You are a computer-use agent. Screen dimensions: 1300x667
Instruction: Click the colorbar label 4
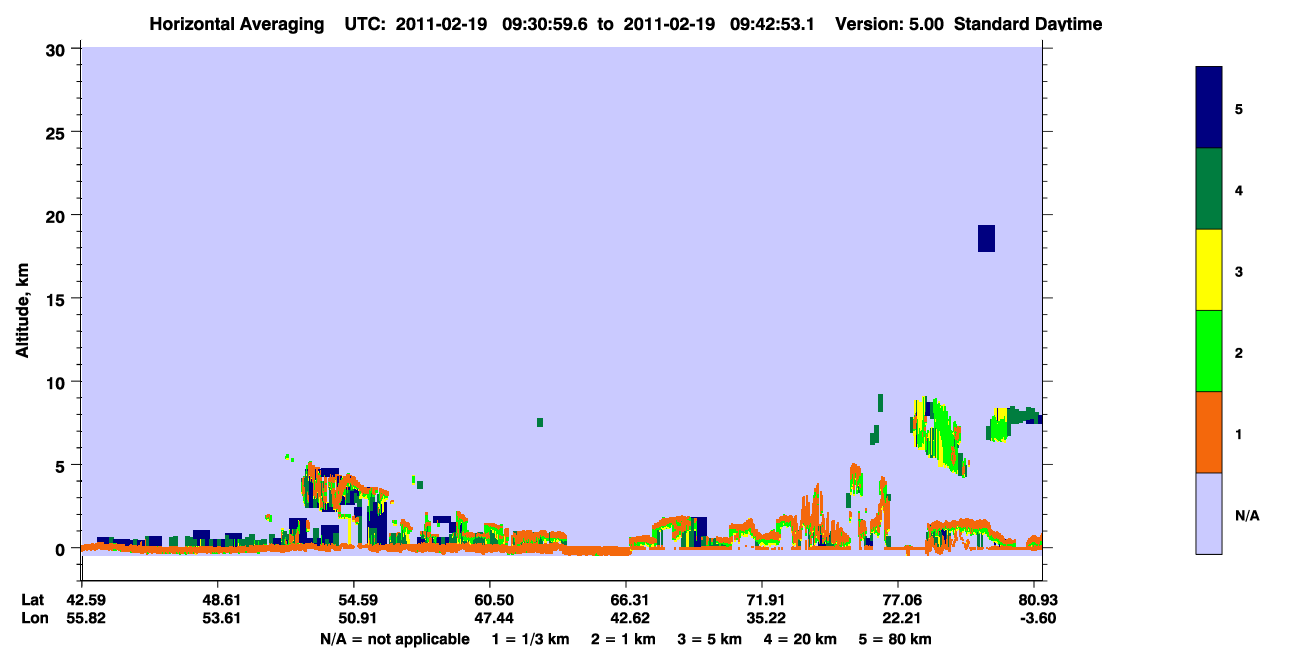tap(1239, 189)
